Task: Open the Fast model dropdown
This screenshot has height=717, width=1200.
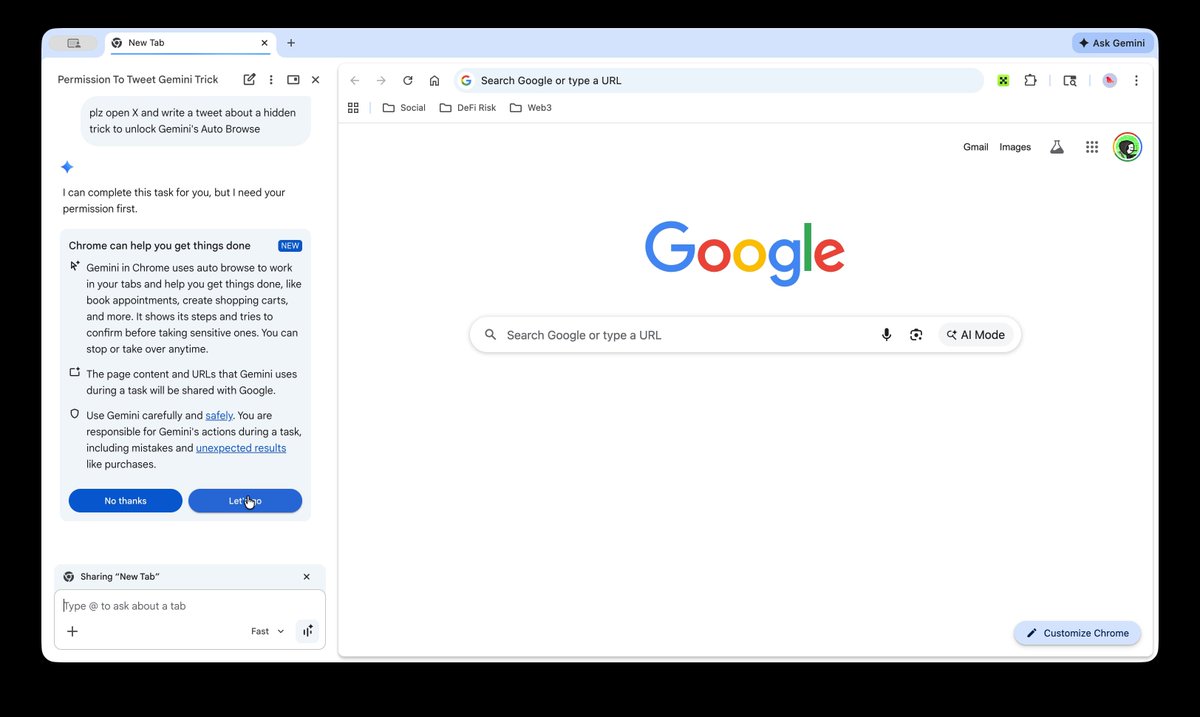Action: tap(267, 631)
